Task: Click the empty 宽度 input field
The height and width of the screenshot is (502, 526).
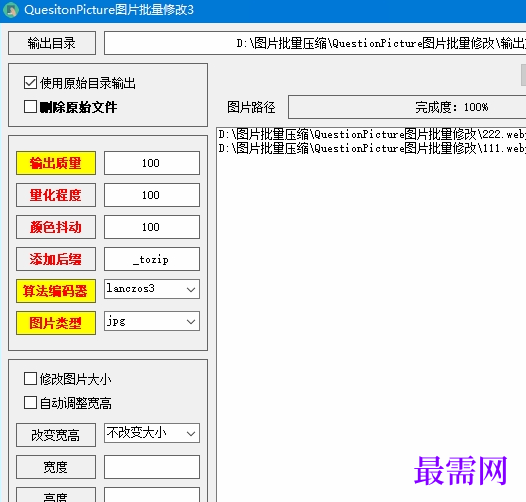Action: 152,467
